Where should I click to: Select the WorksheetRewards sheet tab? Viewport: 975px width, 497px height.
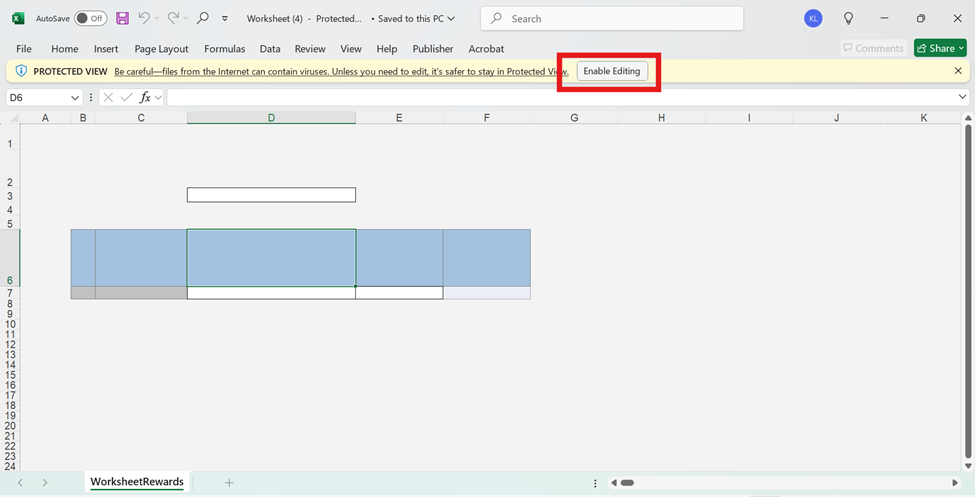click(137, 482)
